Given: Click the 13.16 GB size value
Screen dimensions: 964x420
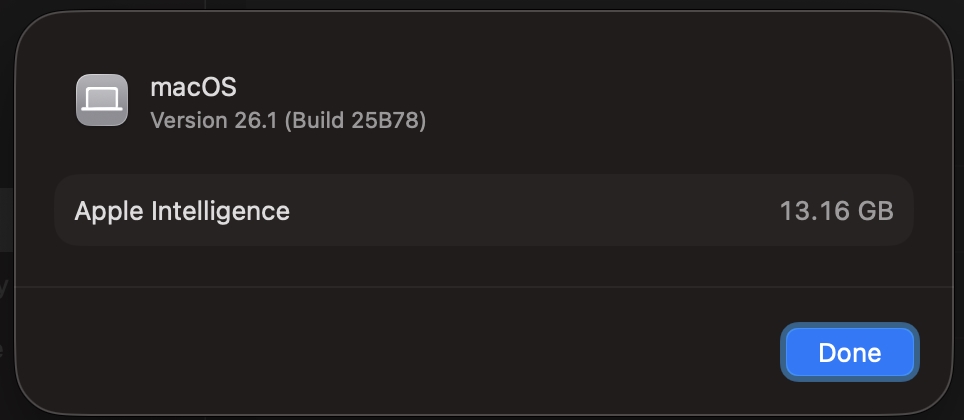Looking at the screenshot, I should pos(836,211).
